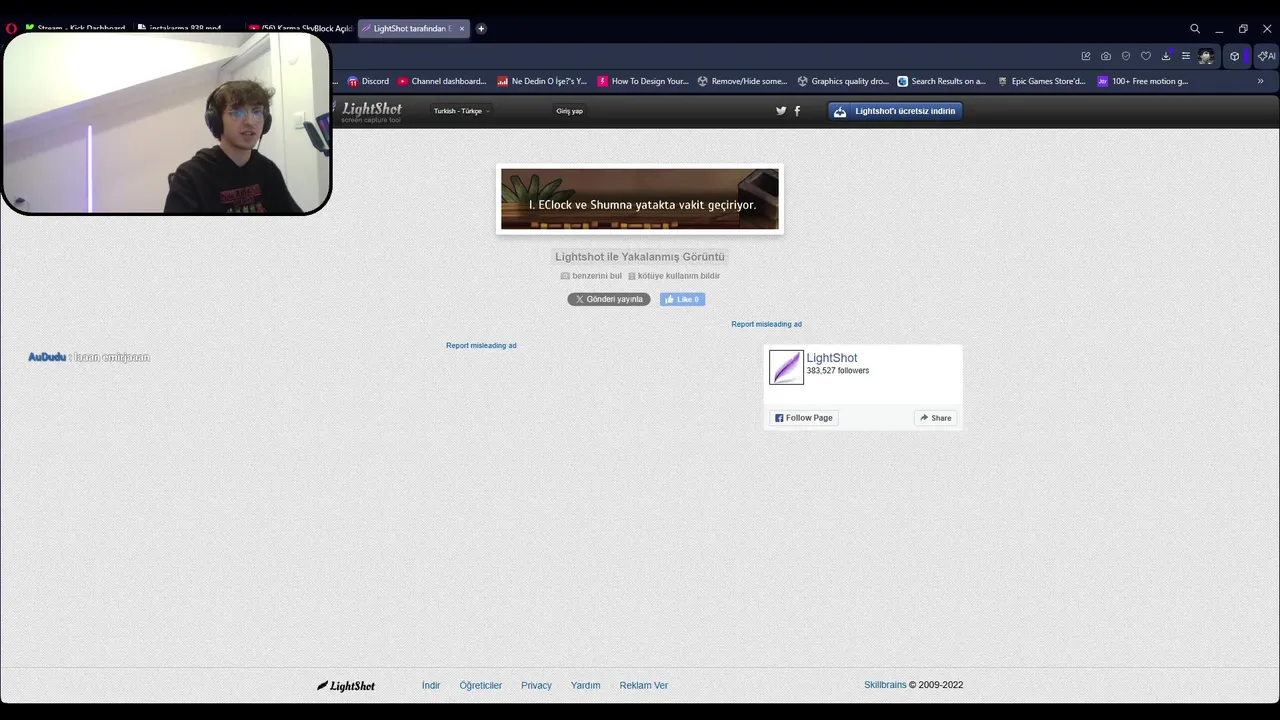The image size is (1280, 720).
Task: Open the LightShot Facebook page title link
Action: (x=832, y=358)
